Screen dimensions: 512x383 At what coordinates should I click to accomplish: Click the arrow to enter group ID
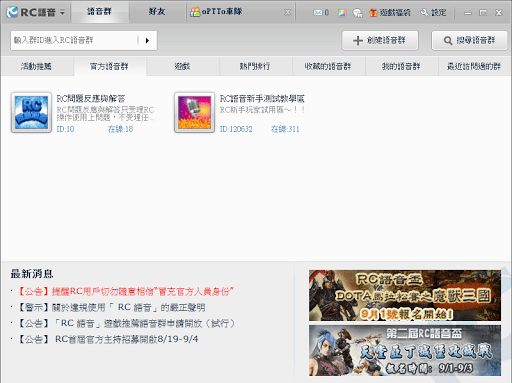(147, 41)
